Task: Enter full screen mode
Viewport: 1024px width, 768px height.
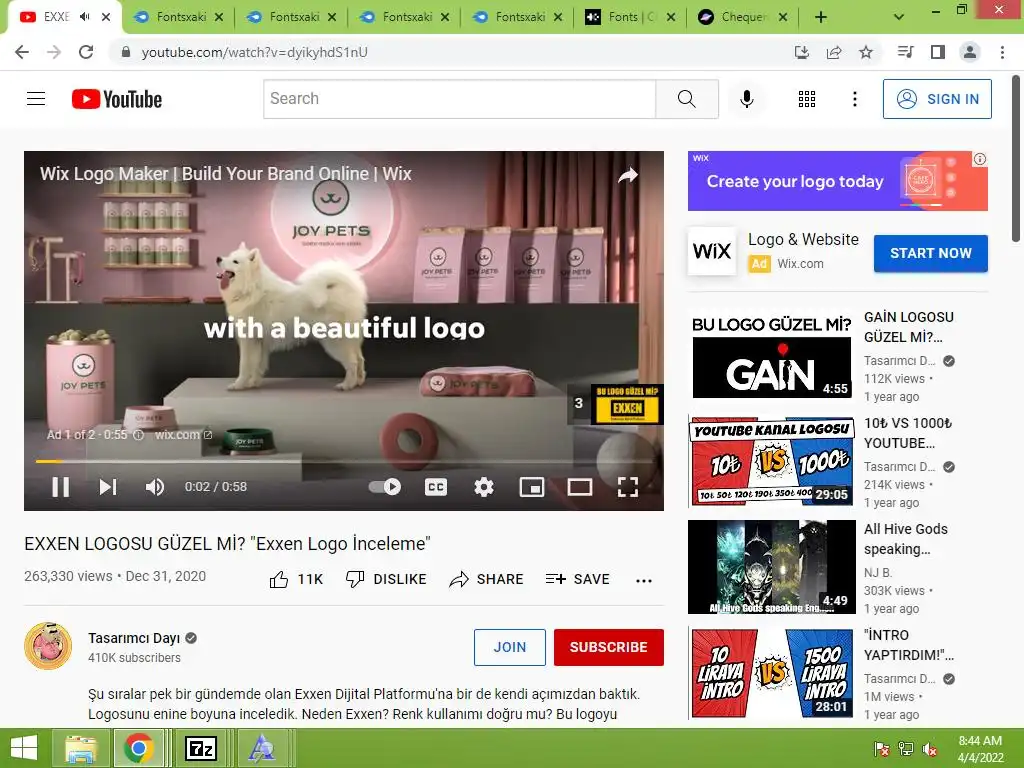Action: [628, 487]
